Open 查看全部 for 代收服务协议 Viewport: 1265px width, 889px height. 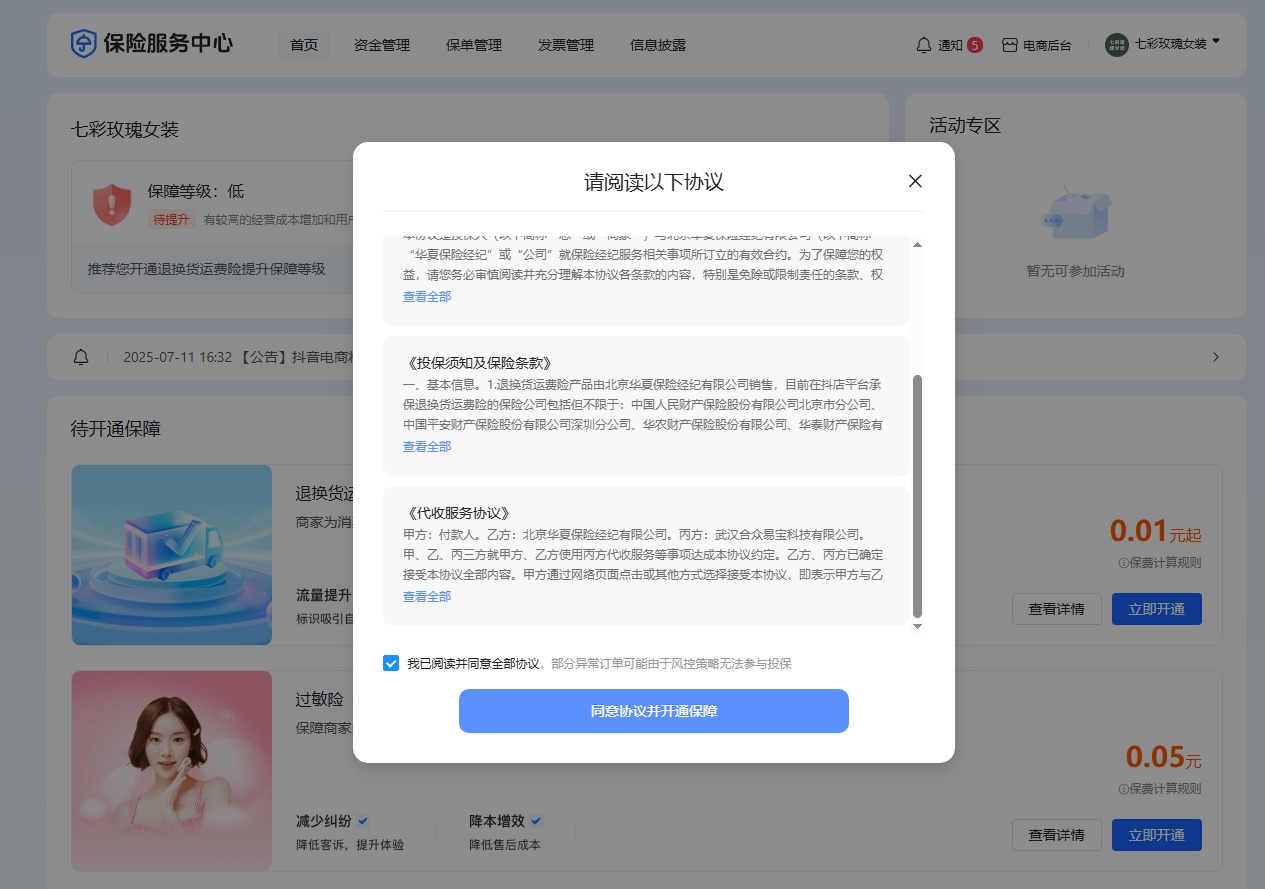tap(427, 595)
